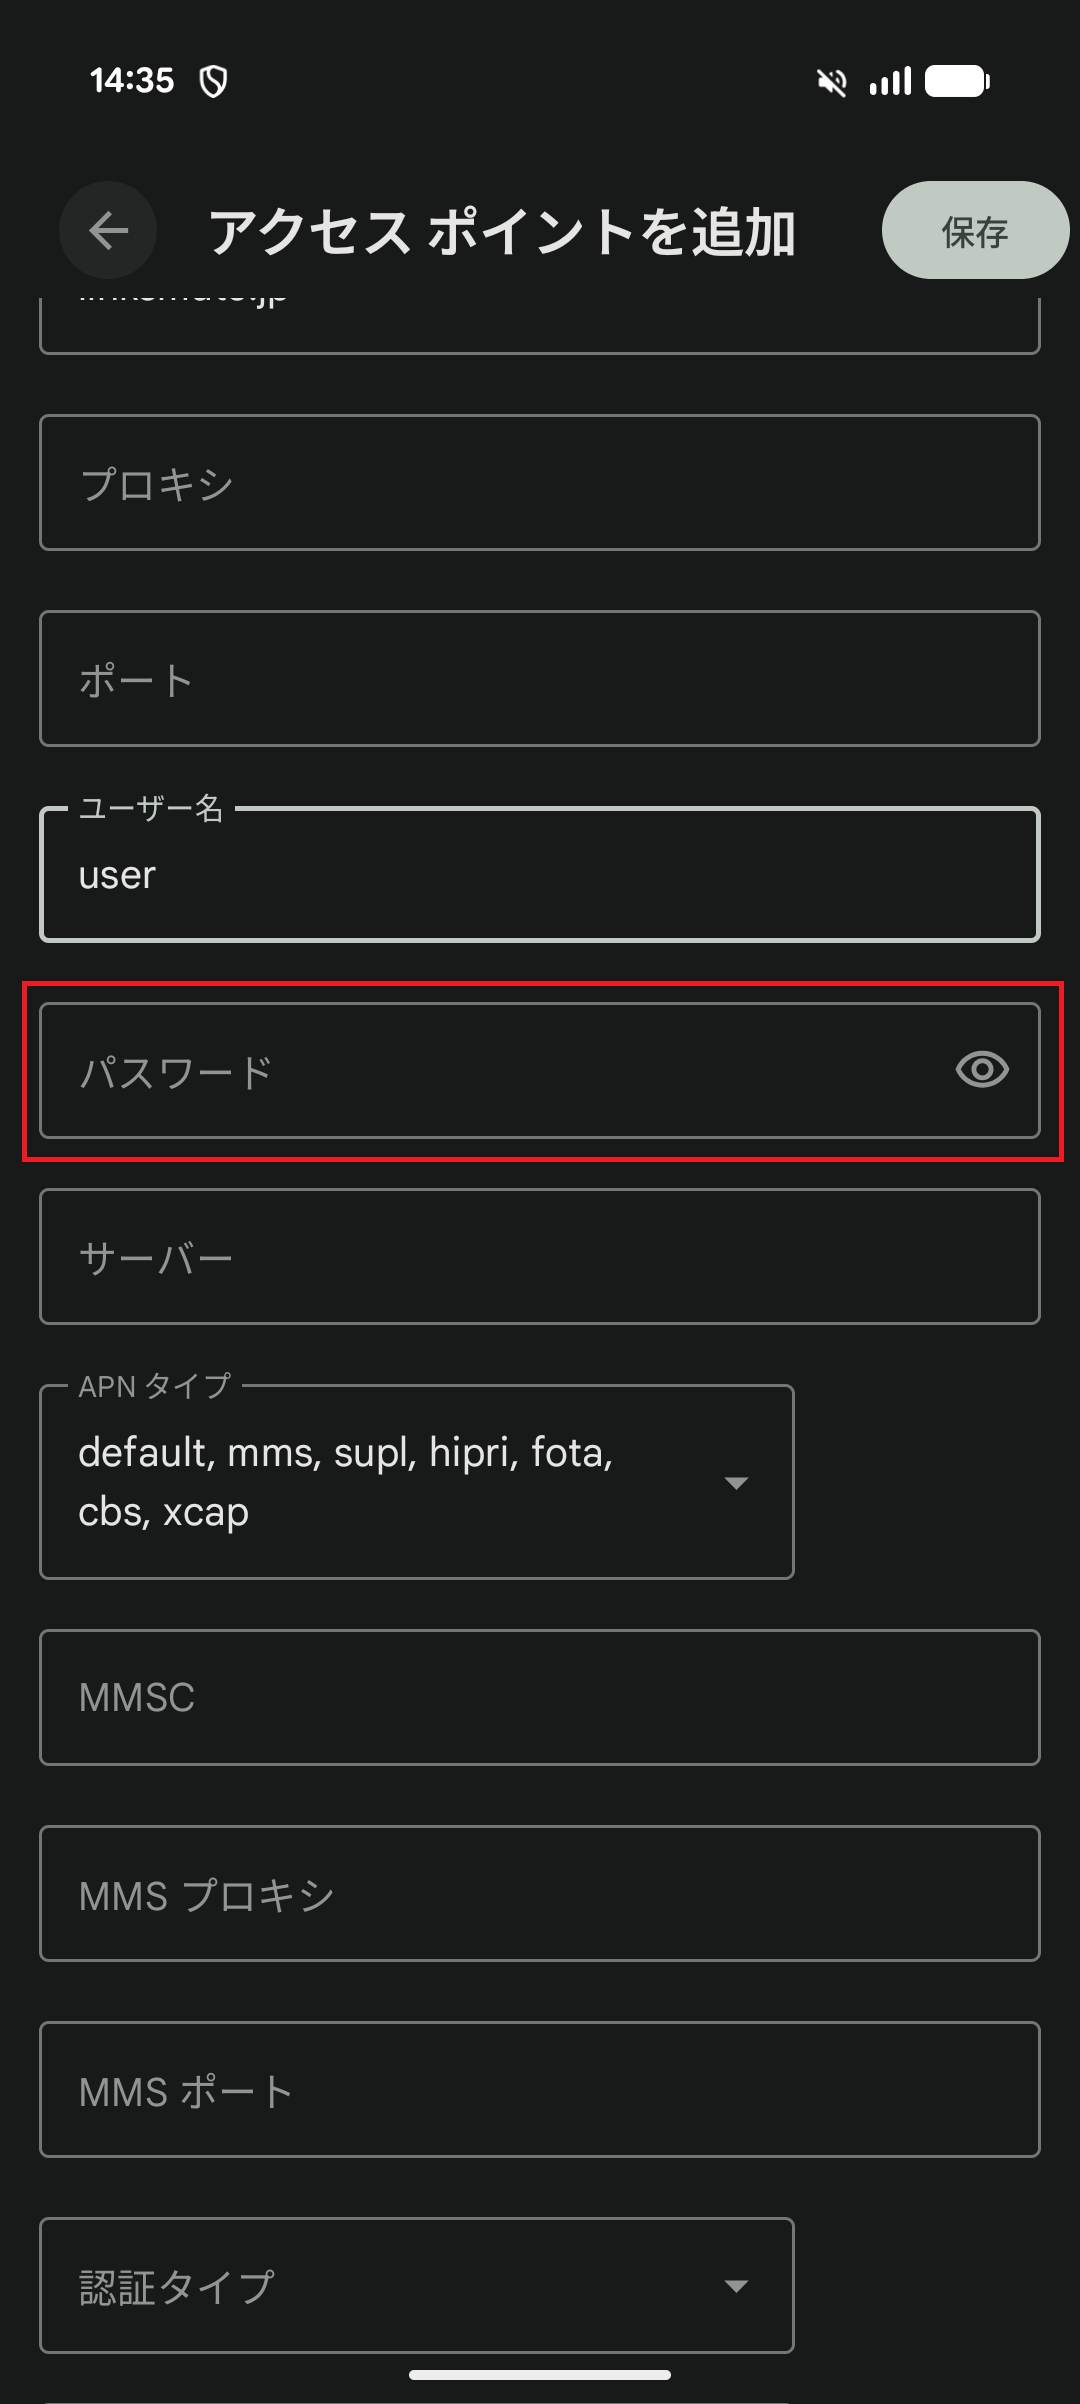Tap the battery indicator in the status bar
Image resolution: width=1080 pixels, height=2404 pixels.
coord(957,82)
